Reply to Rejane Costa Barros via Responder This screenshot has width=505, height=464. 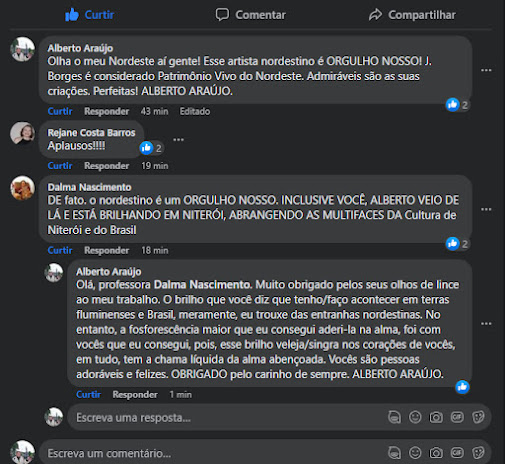point(106,166)
